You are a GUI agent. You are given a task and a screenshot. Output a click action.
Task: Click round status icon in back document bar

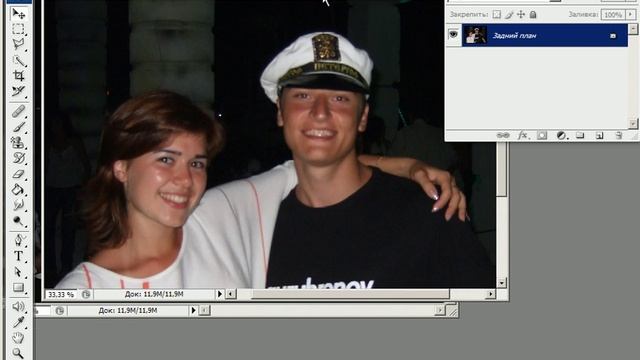[60, 311]
